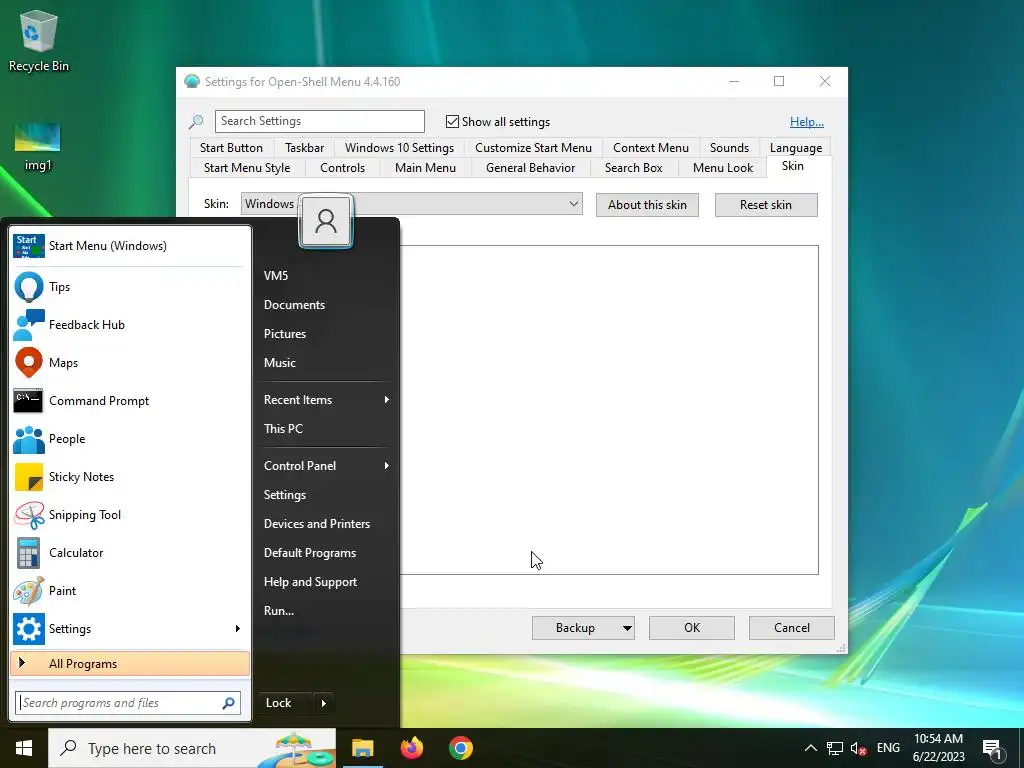Image resolution: width=1024 pixels, height=768 pixels.
Task: Open the Recycle Bin on desktop
Action: (x=39, y=41)
